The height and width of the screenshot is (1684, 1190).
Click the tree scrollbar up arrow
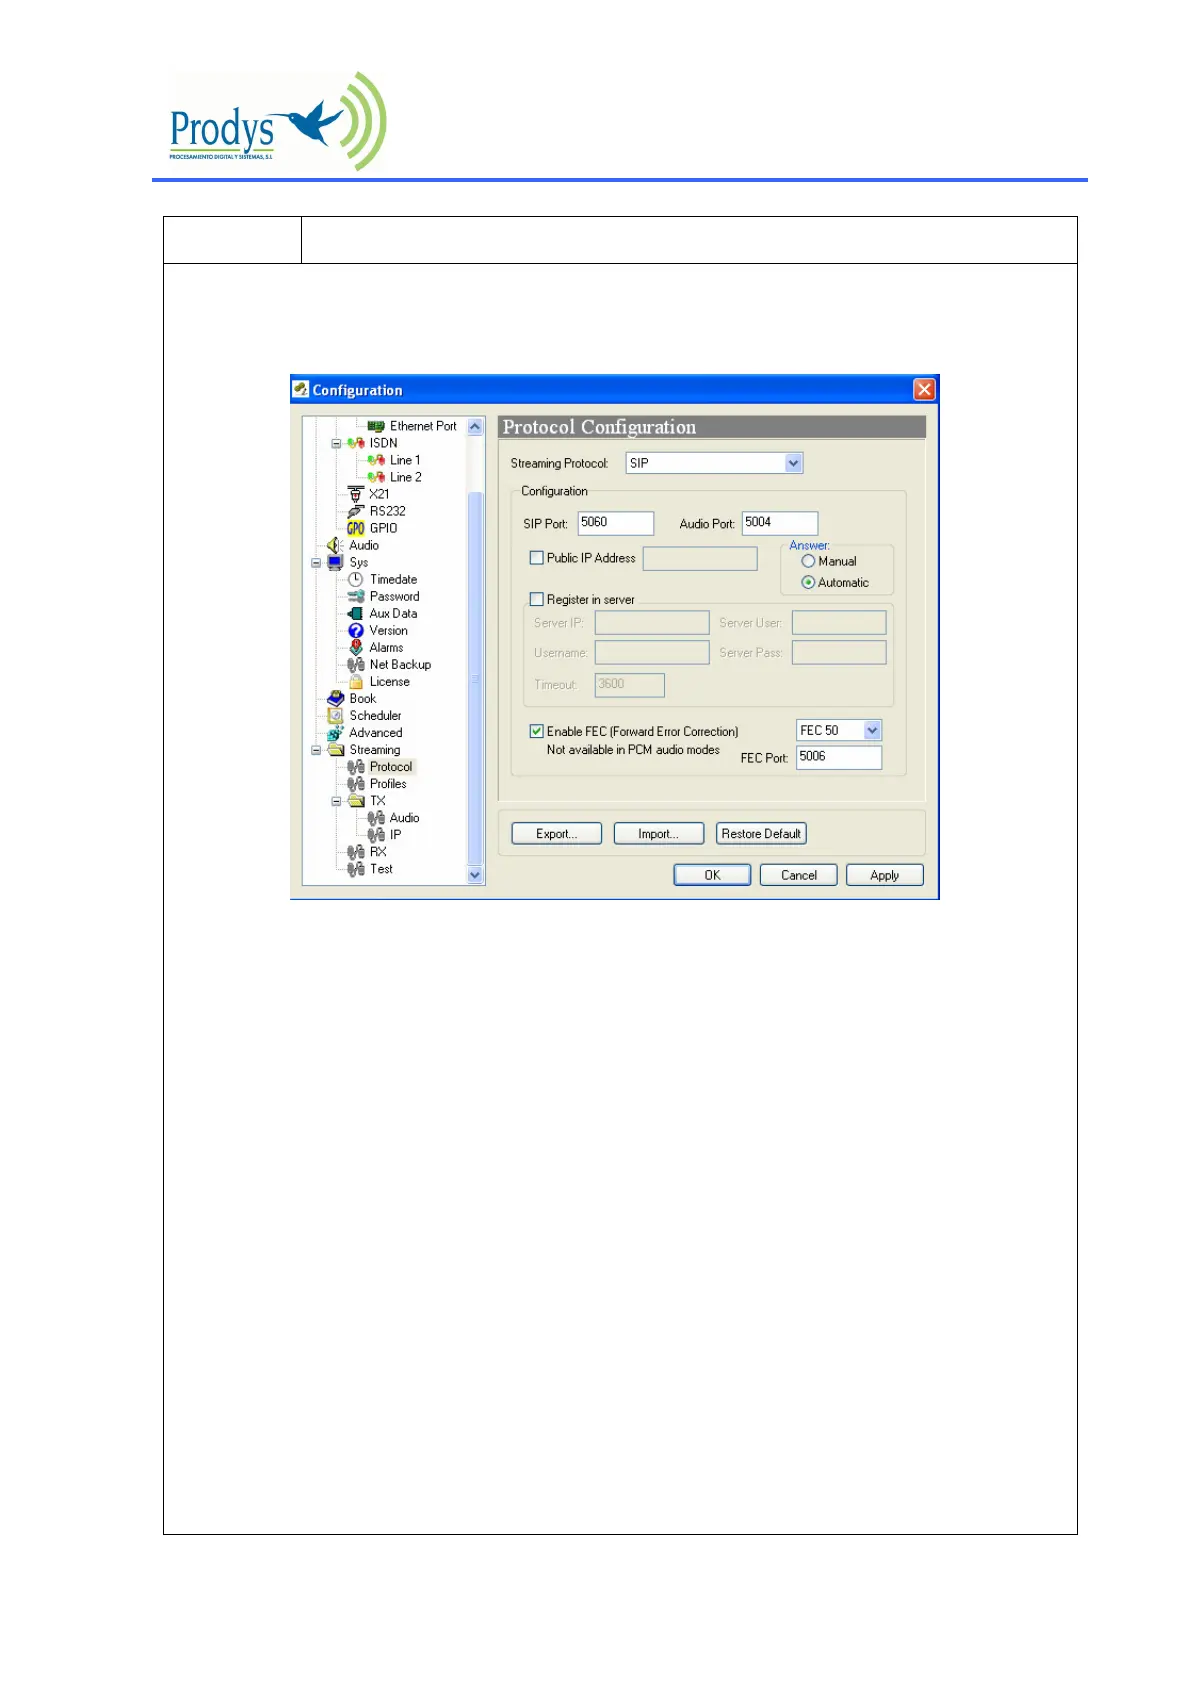(x=475, y=426)
